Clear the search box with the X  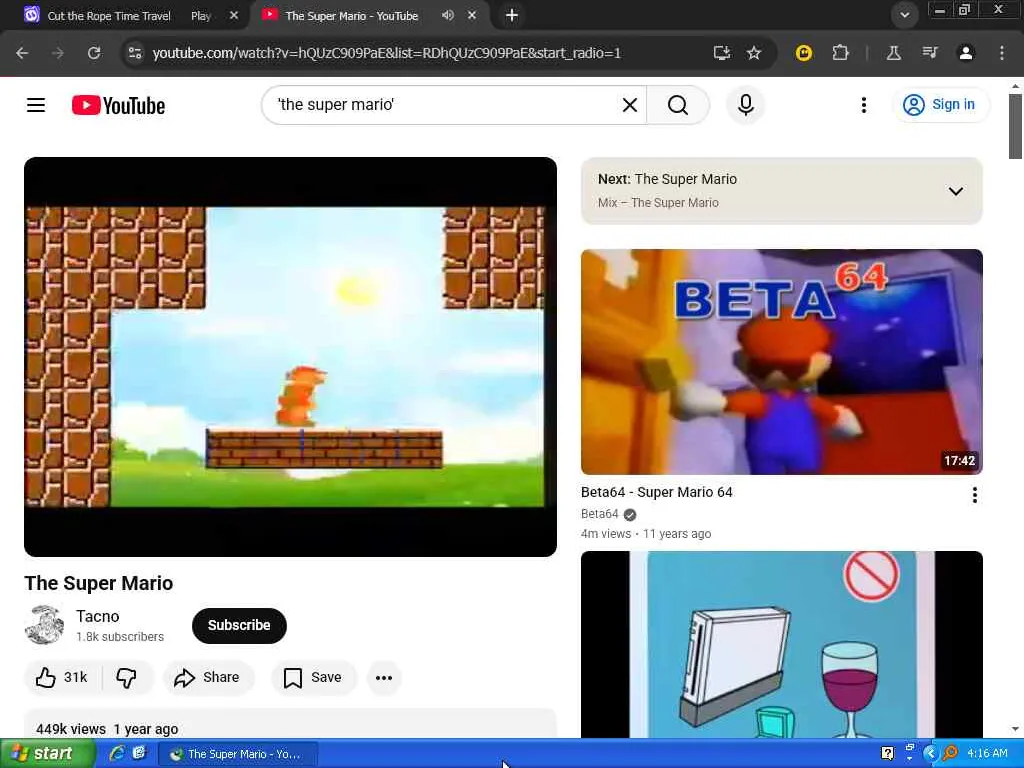[630, 104]
